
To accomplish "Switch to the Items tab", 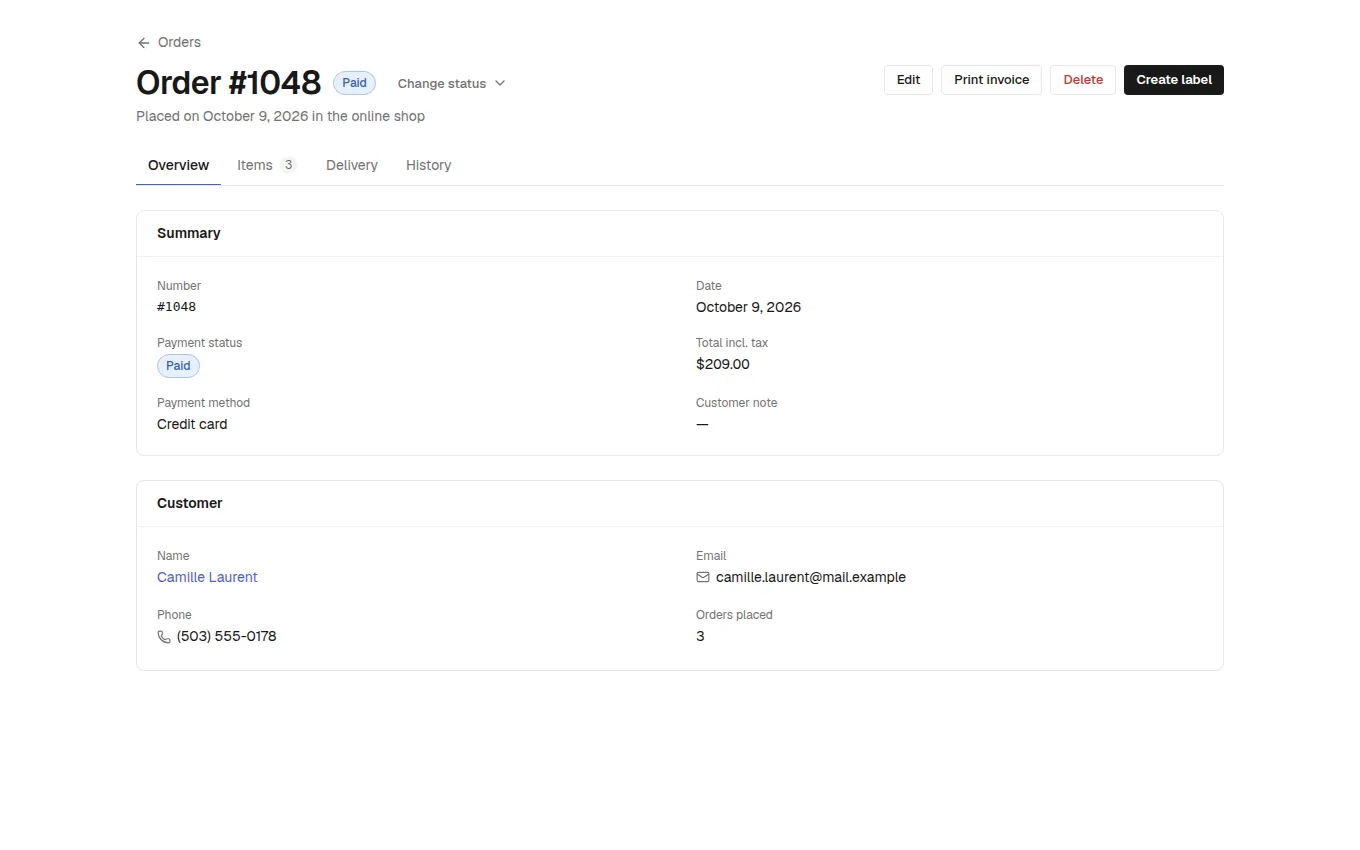I will coord(267,165).
